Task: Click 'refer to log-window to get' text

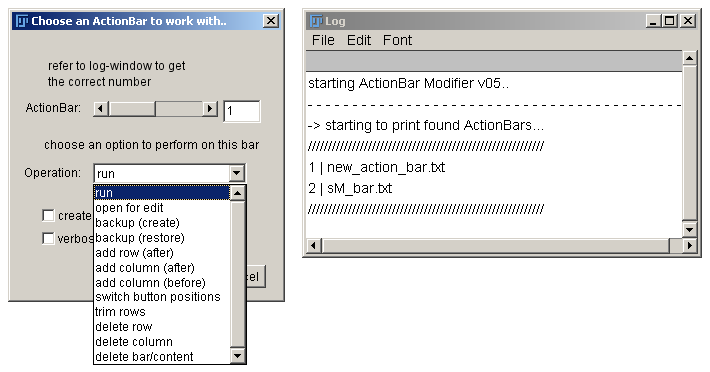Action: click(x=116, y=66)
